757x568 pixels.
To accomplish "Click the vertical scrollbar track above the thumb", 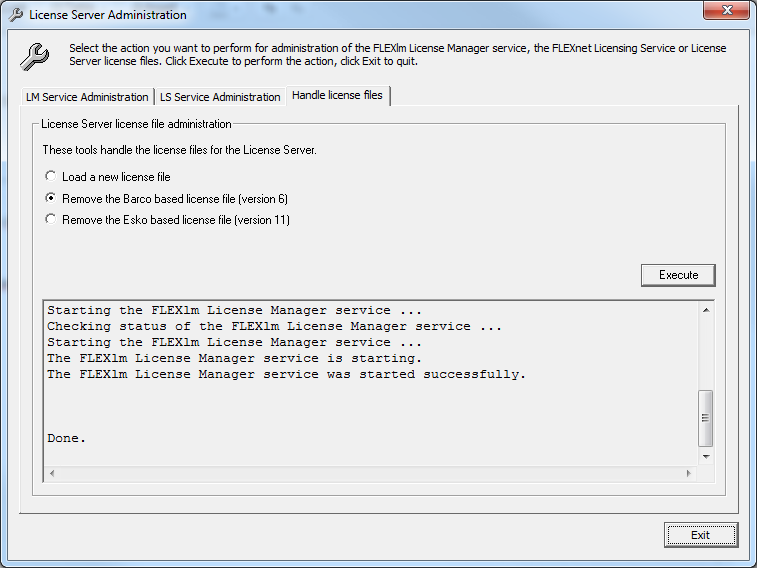I will (x=706, y=350).
